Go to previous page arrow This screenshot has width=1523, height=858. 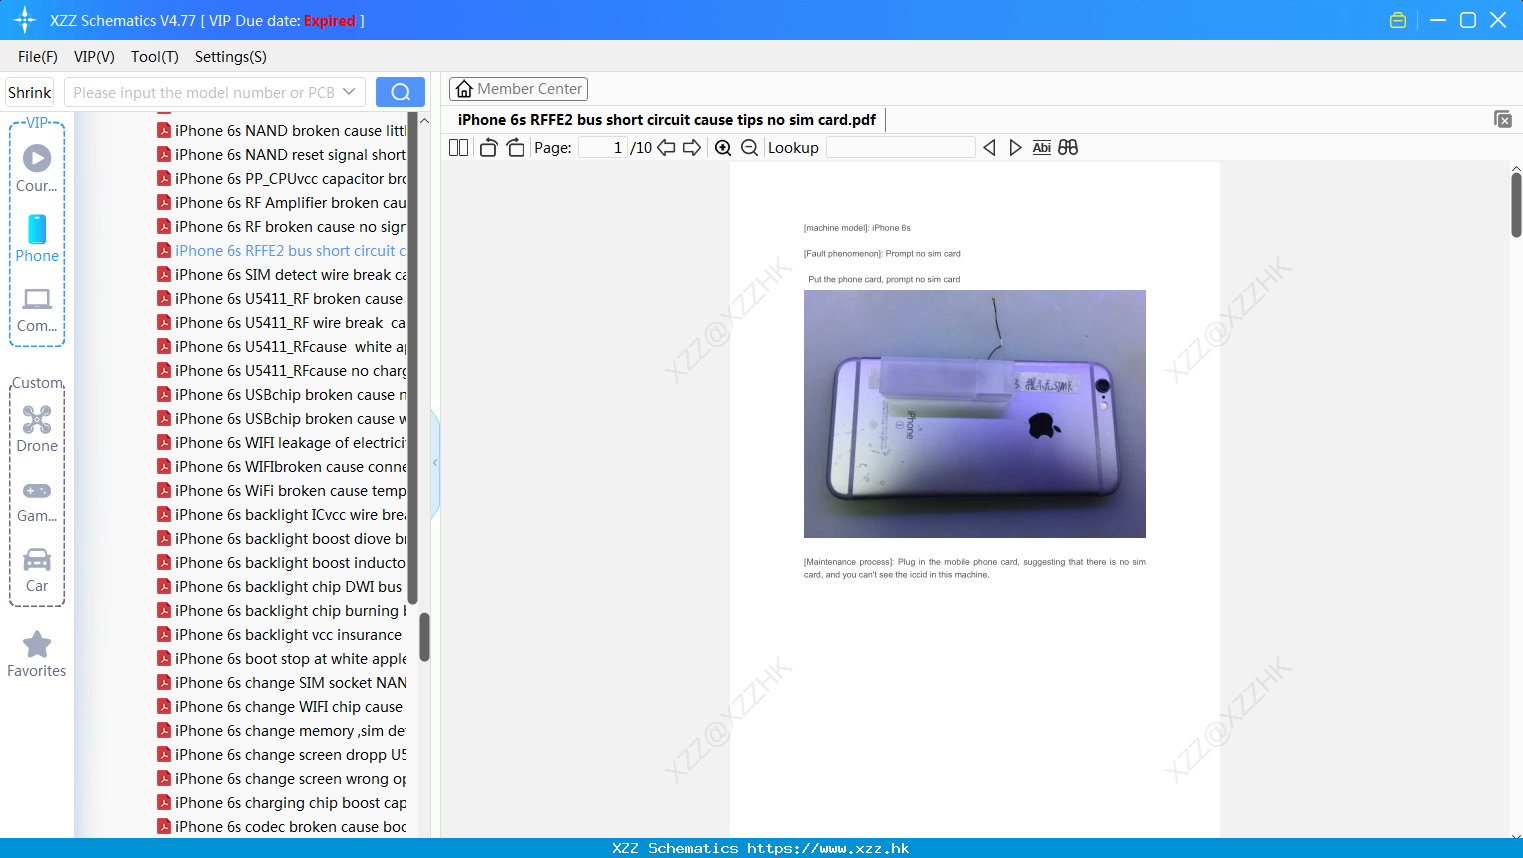[666, 147]
